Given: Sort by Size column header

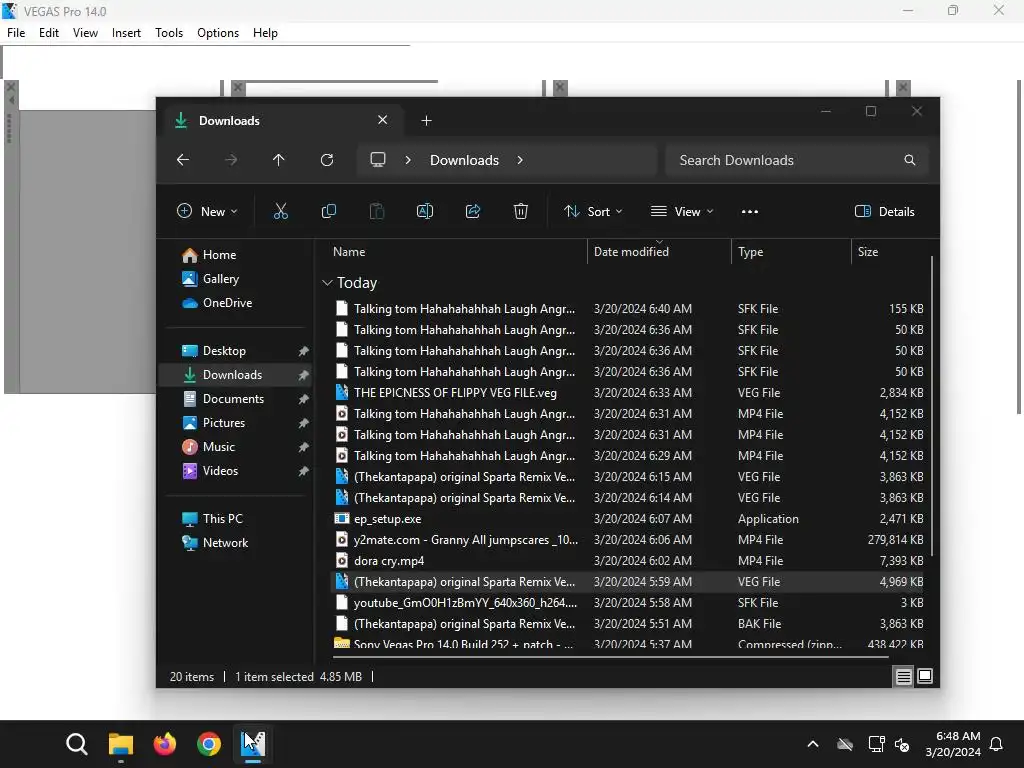Looking at the screenshot, I should [891, 251].
